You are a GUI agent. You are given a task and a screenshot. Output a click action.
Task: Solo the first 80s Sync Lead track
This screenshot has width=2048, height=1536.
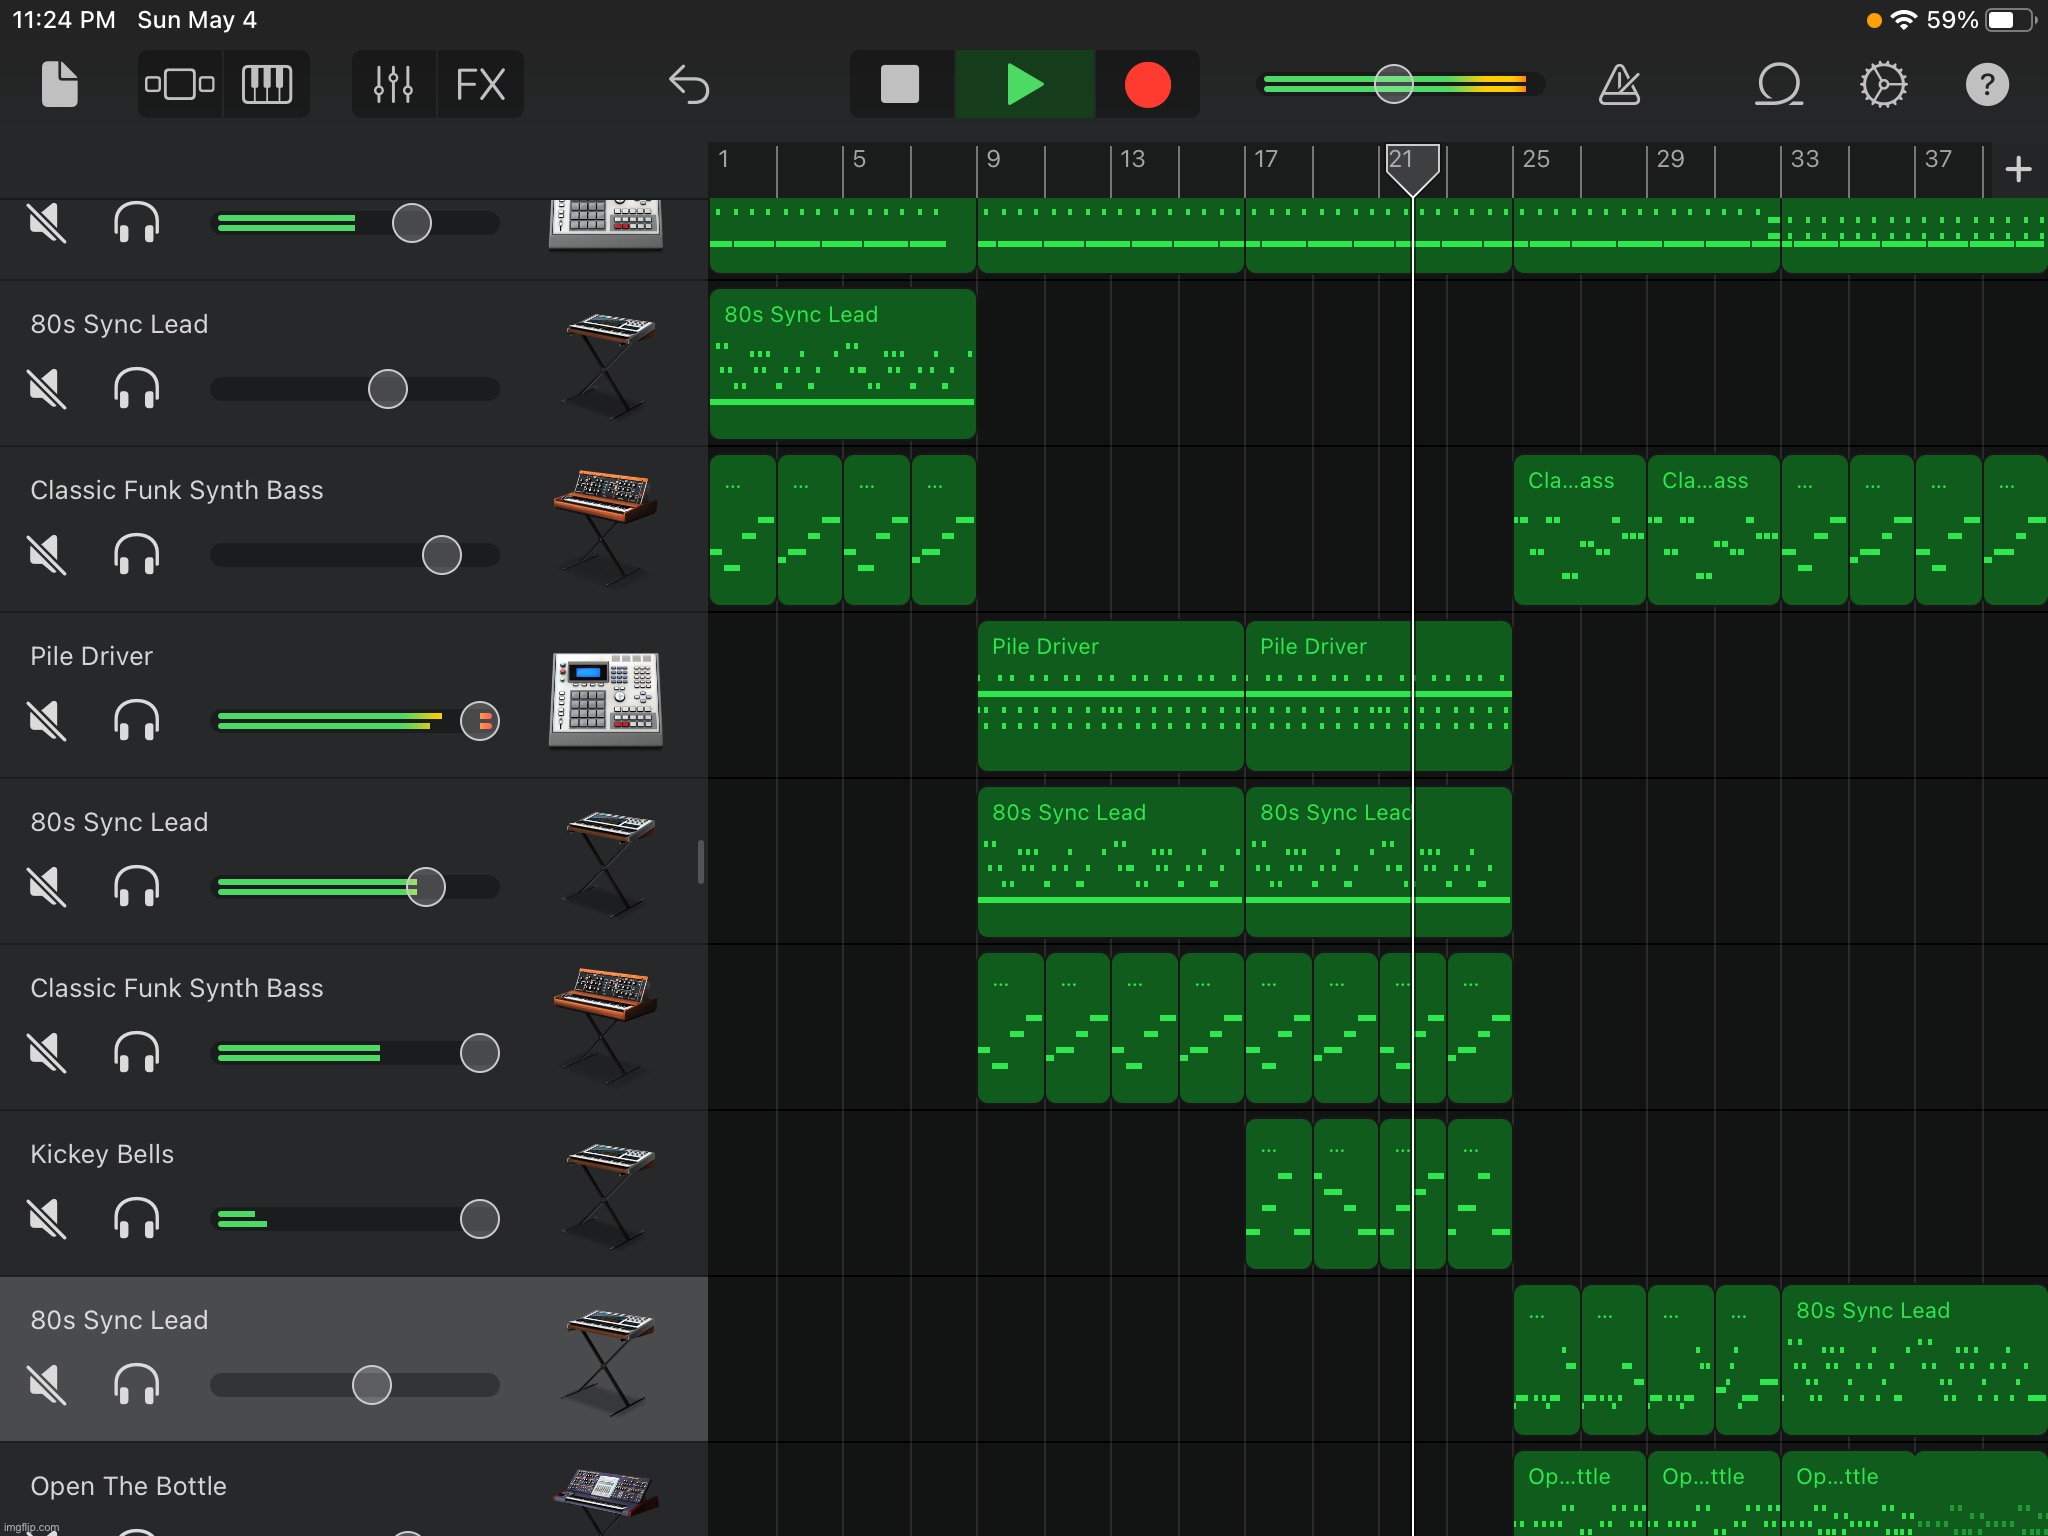(x=137, y=388)
